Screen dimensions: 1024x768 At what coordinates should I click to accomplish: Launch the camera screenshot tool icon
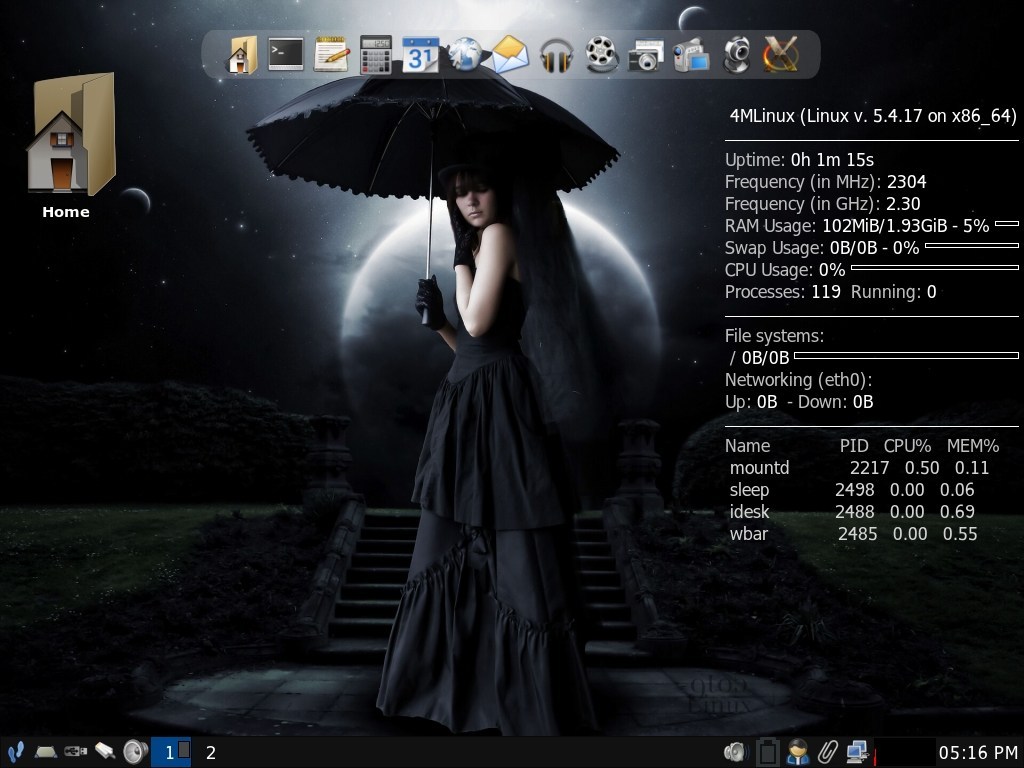(646, 56)
